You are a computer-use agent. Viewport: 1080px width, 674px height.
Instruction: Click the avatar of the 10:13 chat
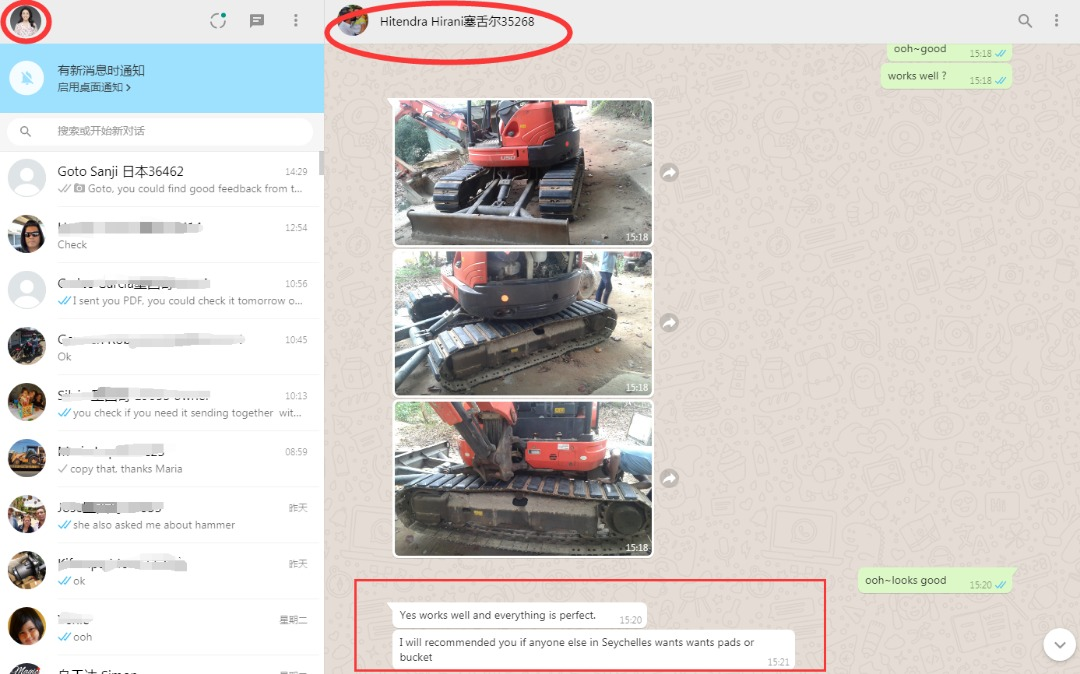[x=27, y=402]
